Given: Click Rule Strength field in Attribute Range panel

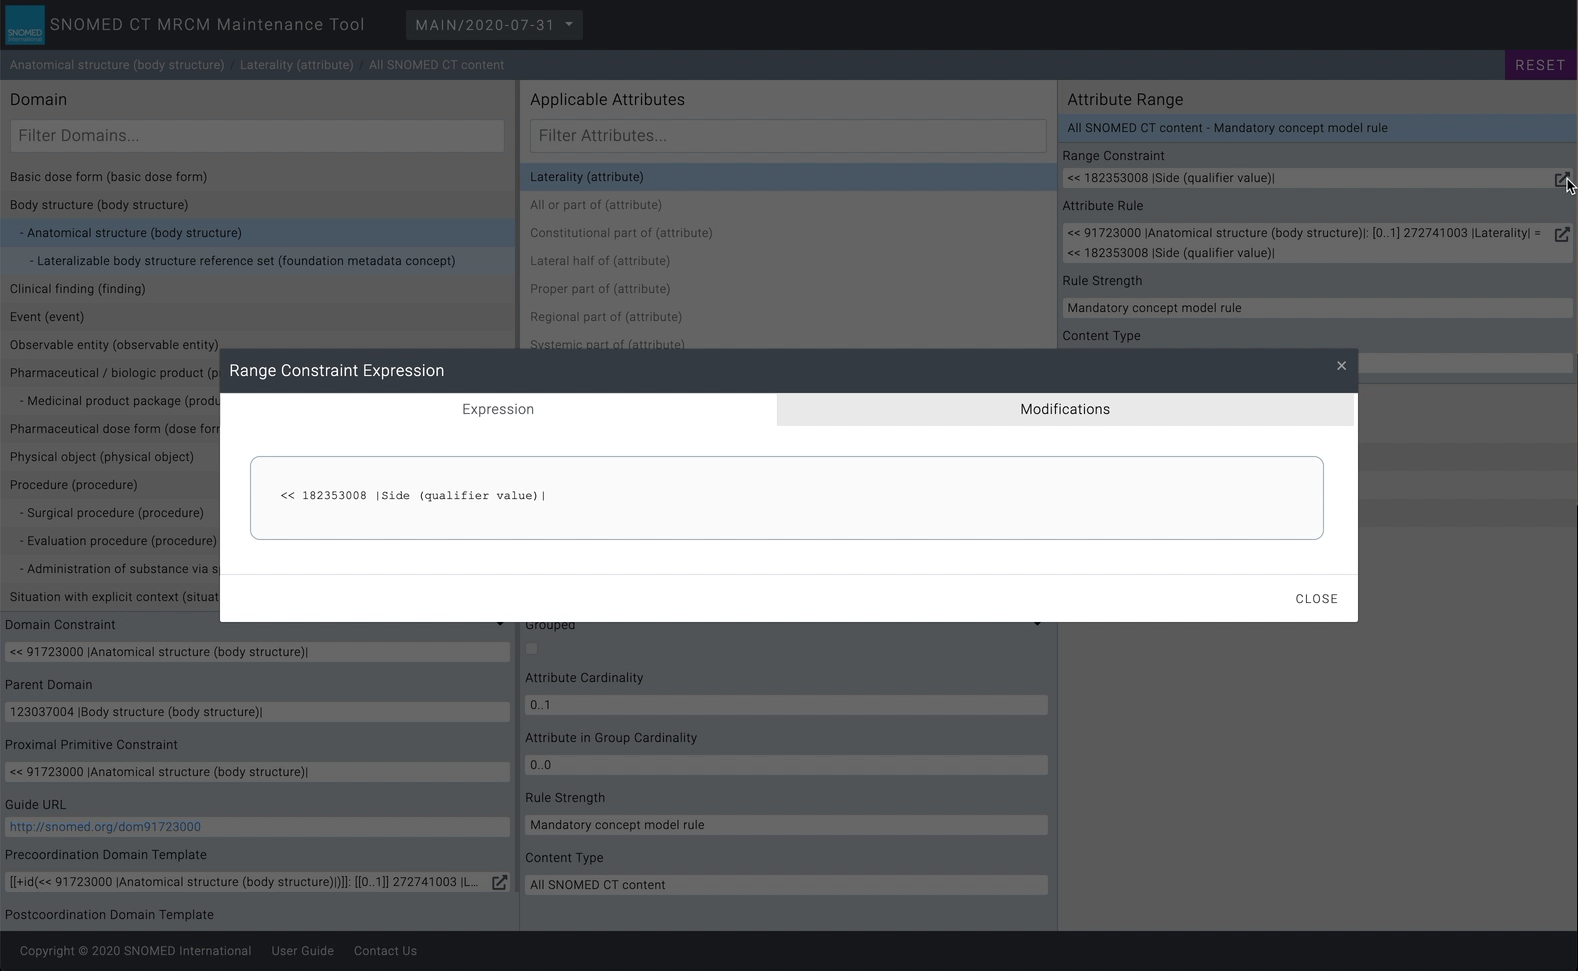Looking at the screenshot, I should [x=1317, y=308].
